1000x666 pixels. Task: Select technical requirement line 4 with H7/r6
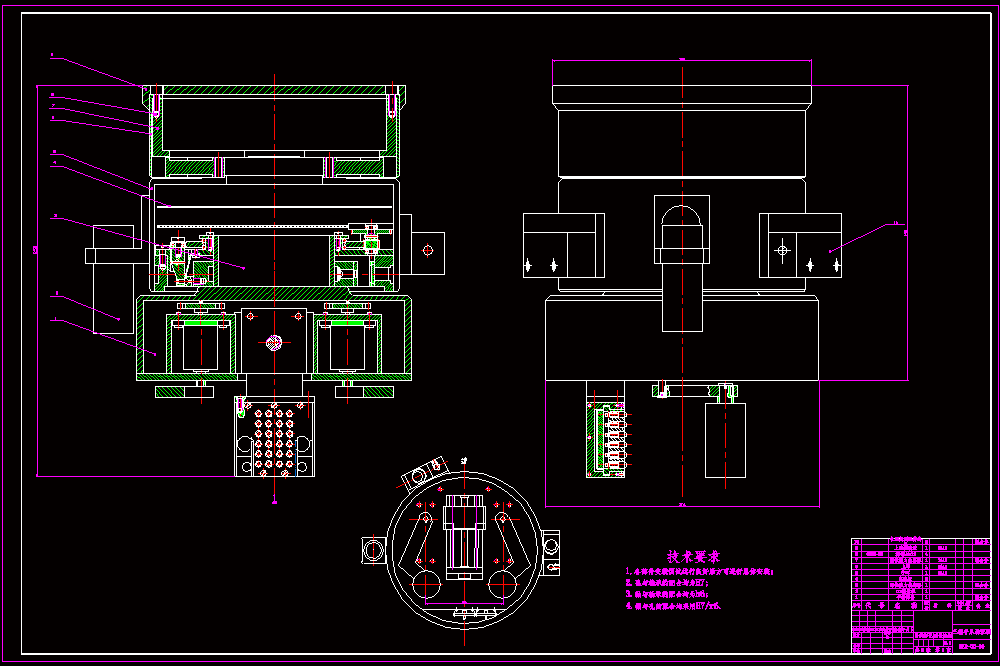(x=673, y=606)
